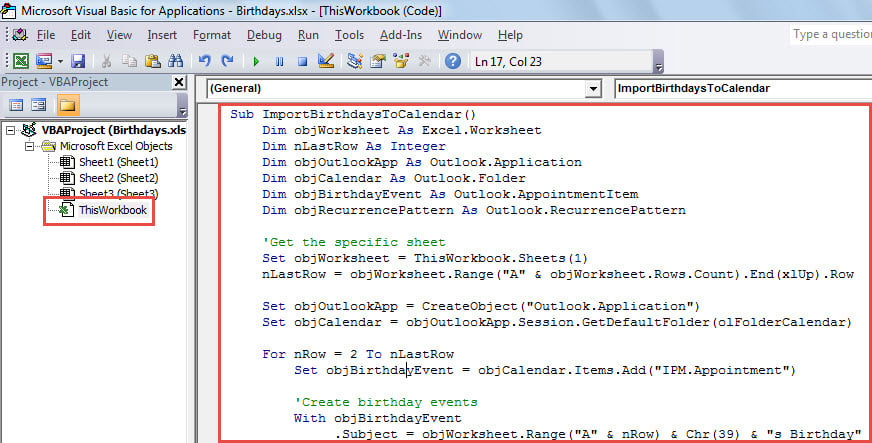This screenshot has width=872, height=443.
Task: Open the Project Explorer toolbar icon
Action: pos(355,61)
